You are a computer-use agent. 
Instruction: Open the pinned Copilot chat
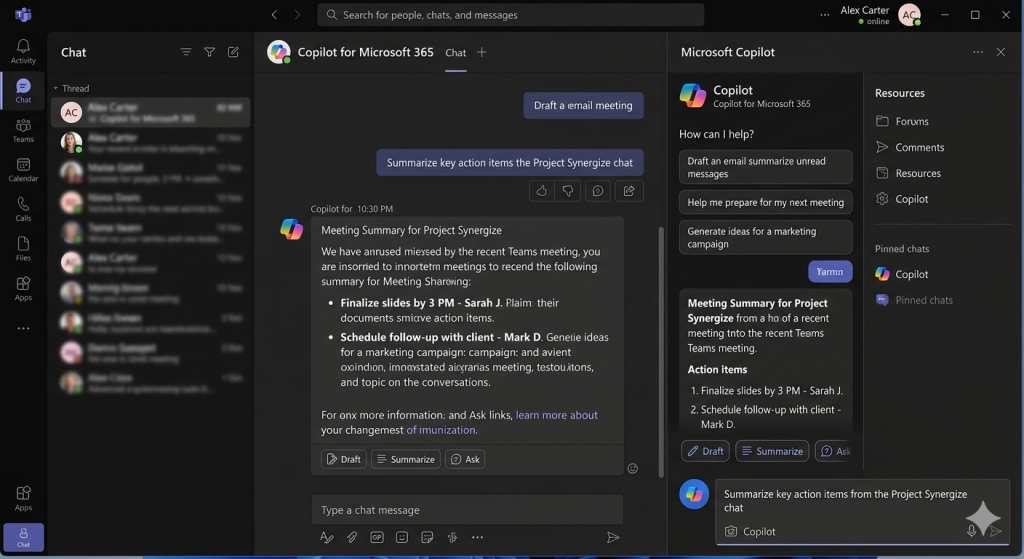pos(902,274)
